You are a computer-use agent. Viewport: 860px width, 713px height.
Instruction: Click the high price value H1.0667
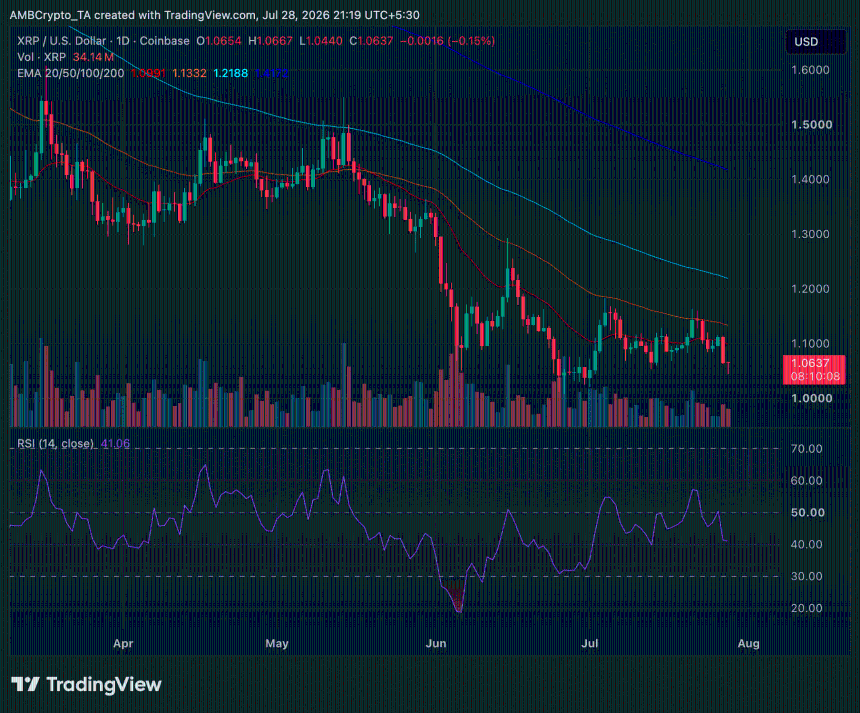click(270, 41)
